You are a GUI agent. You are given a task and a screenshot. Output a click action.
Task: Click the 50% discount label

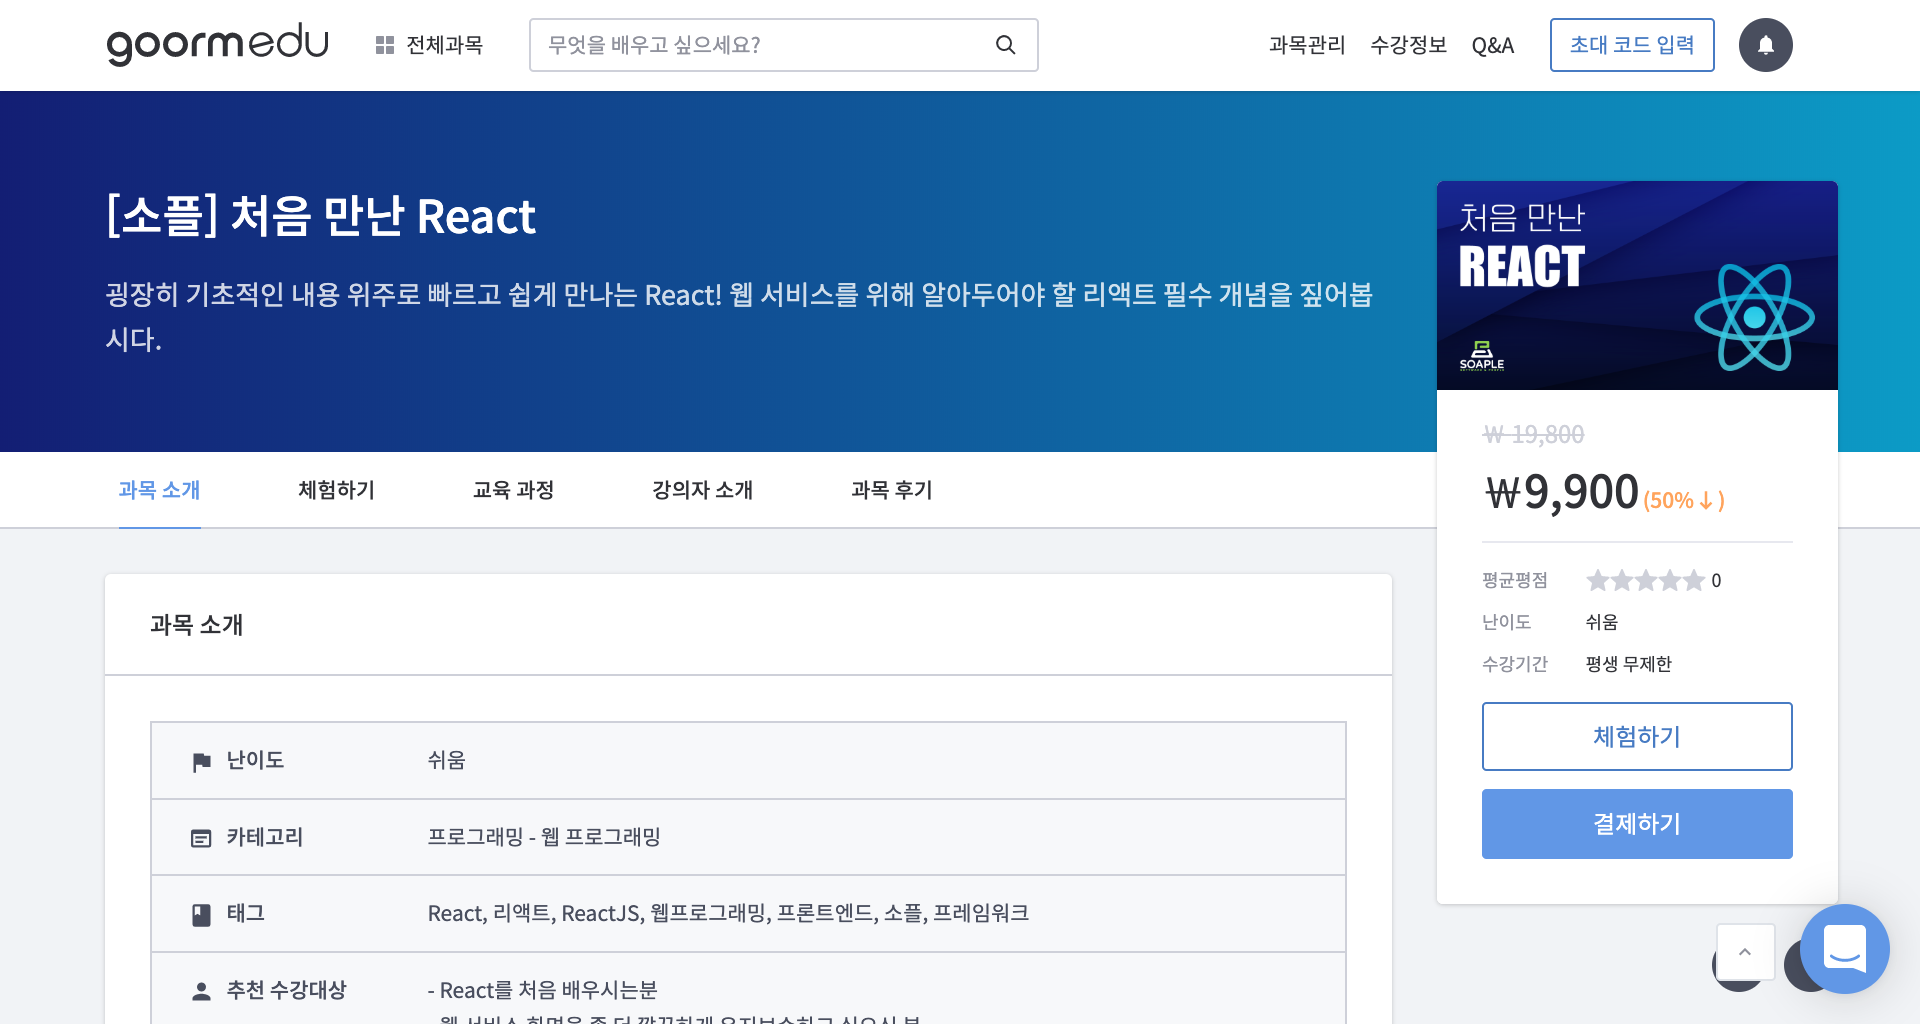pyautogui.click(x=1684, y=500)
